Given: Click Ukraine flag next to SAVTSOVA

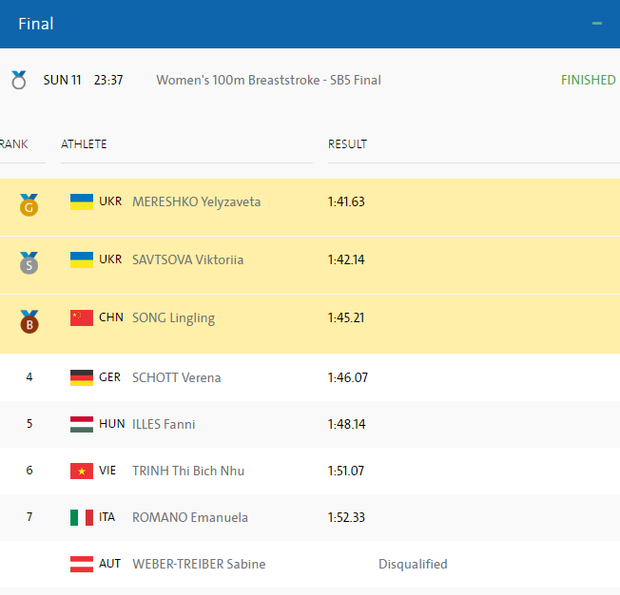Looking at the screenshot, I should point(82,260).
